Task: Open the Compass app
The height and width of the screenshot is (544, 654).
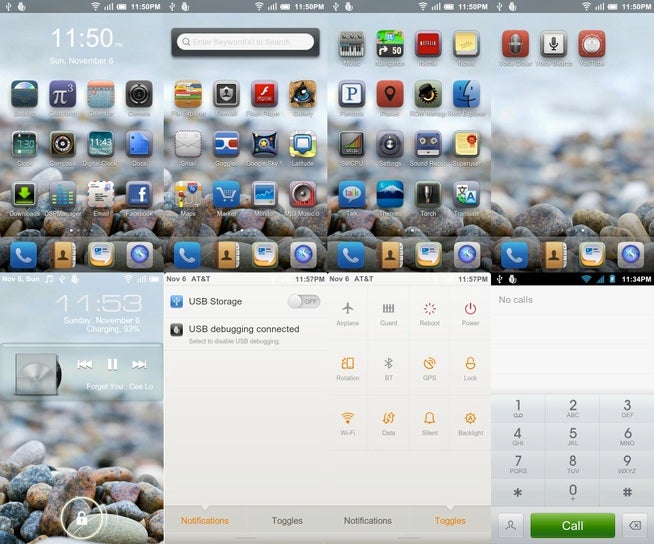Action: click(x=63, y=144)
